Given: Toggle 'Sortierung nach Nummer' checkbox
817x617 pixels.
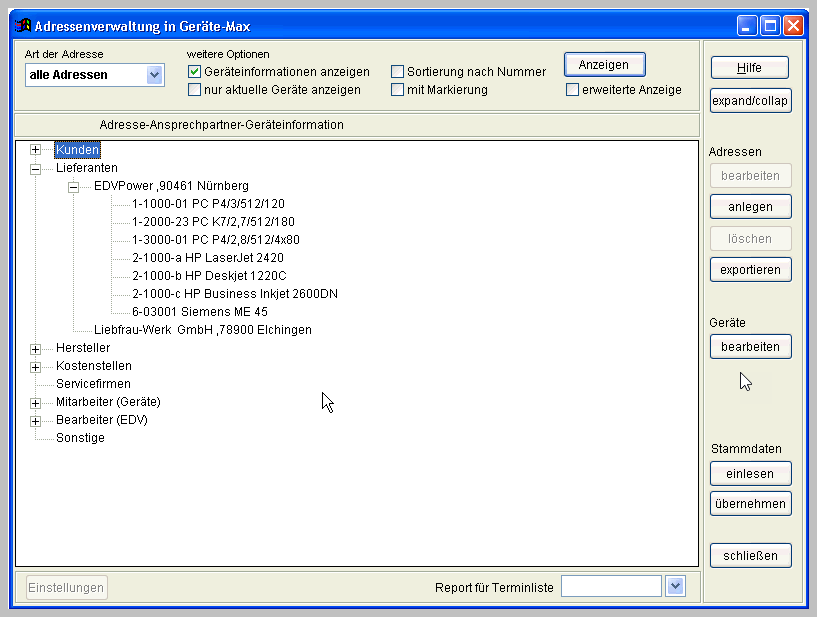Looking at the screenshot, I should (x=398, y=72).
